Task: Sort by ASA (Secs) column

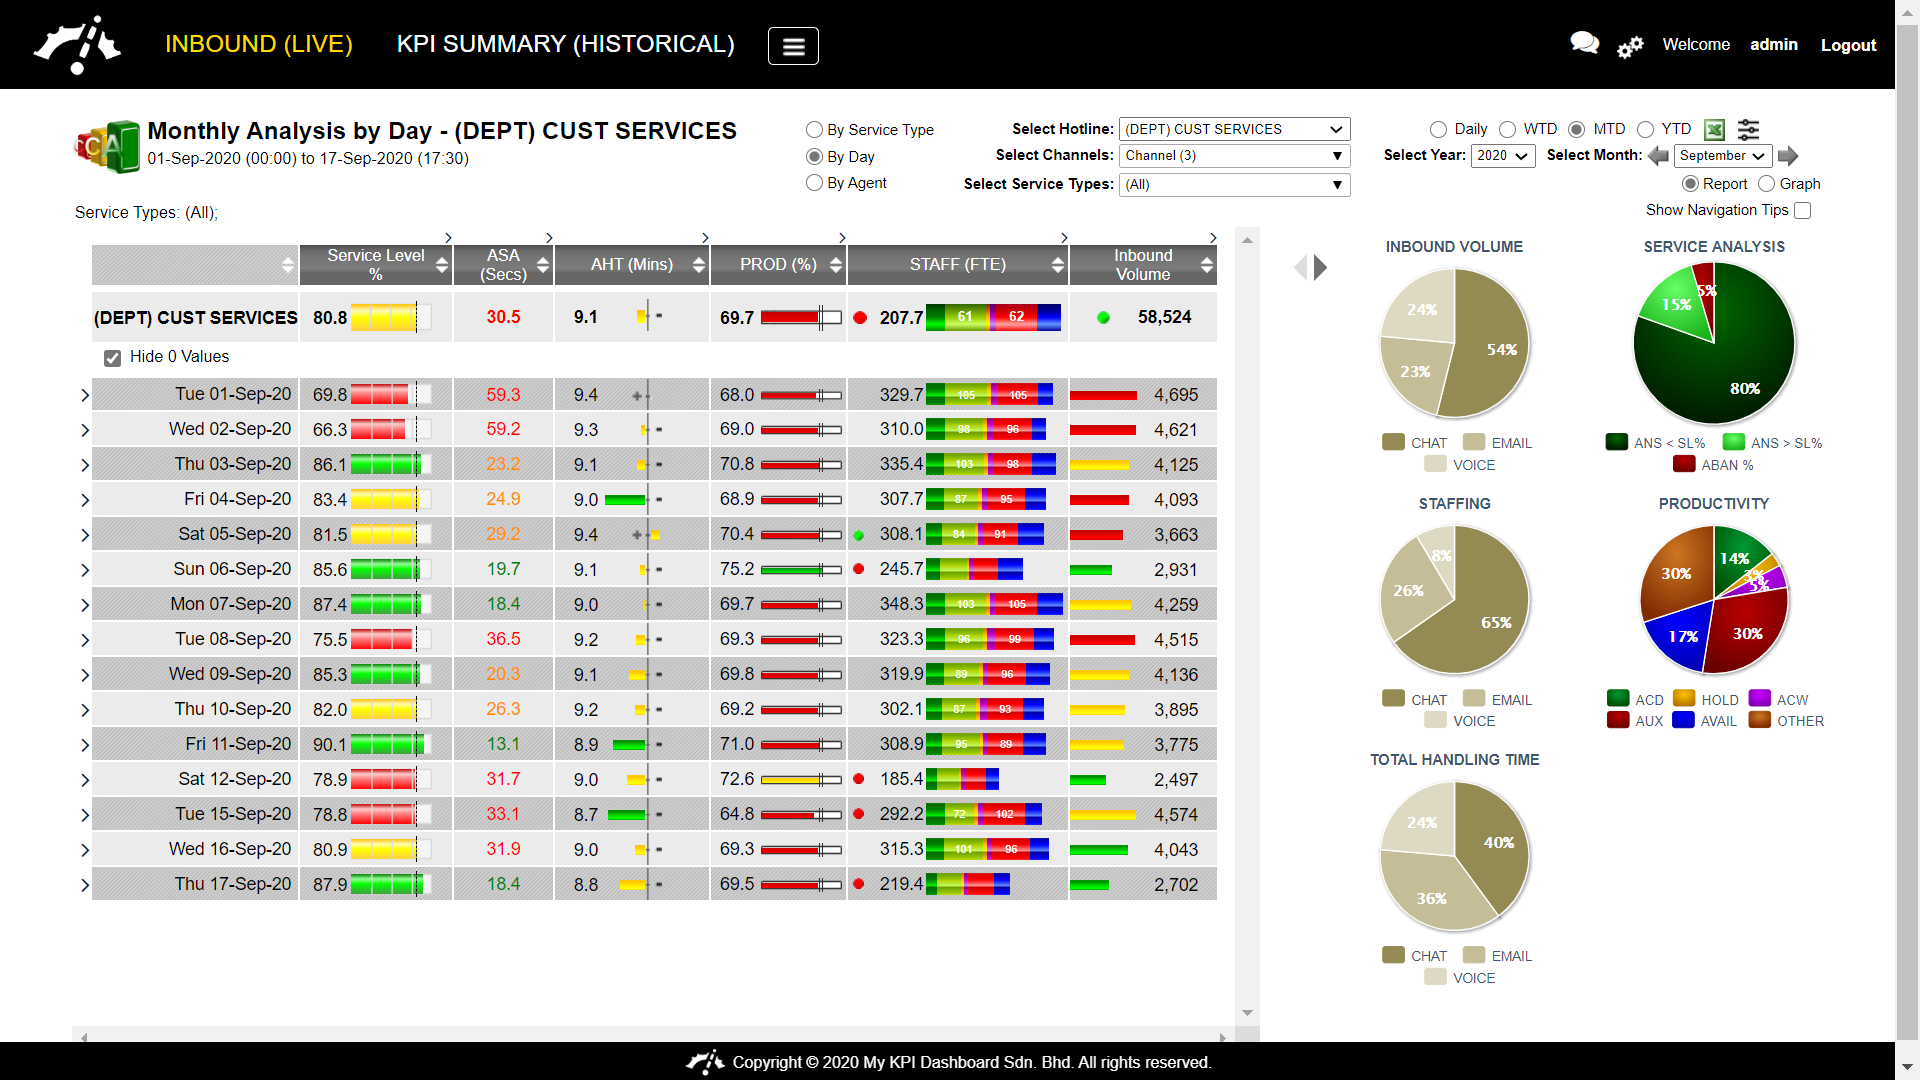Action: [543, 265]
